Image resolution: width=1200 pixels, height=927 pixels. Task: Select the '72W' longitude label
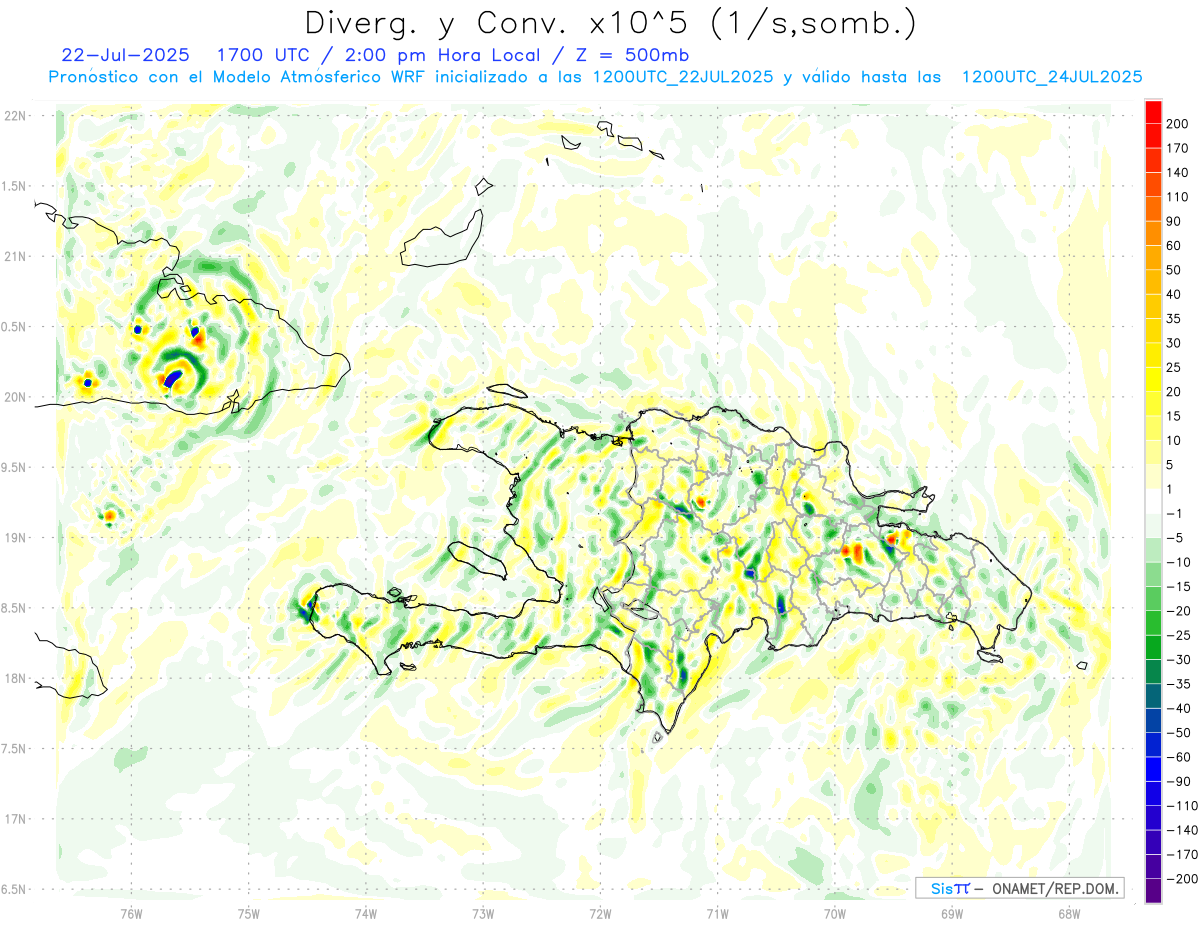600,914
